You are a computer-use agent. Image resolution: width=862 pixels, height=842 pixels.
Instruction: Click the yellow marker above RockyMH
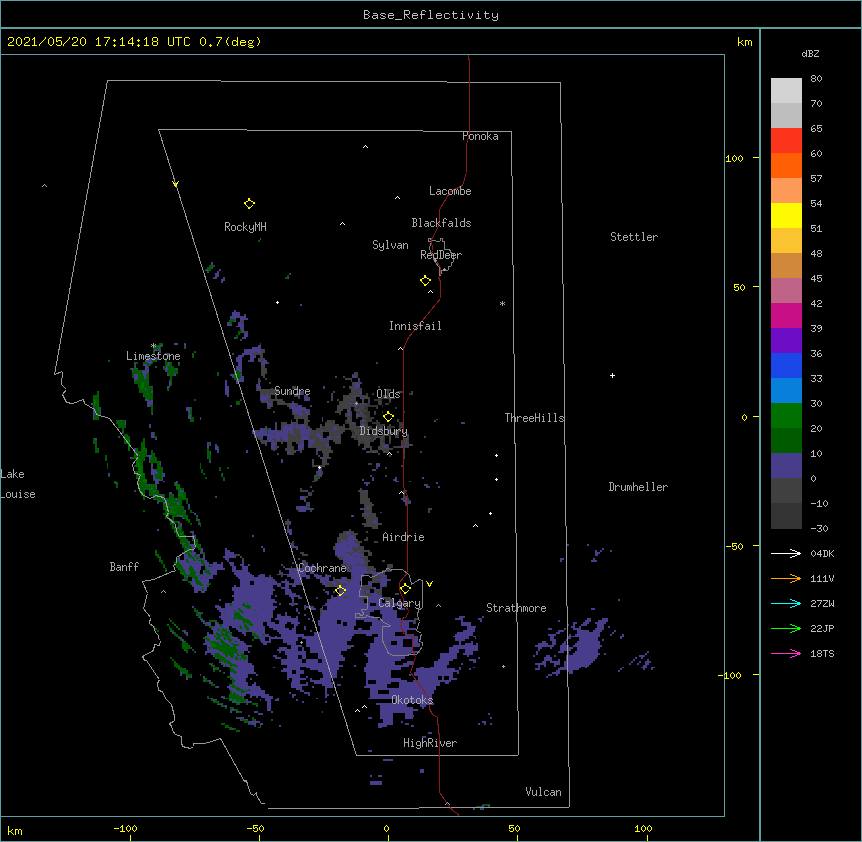(249, 204)
